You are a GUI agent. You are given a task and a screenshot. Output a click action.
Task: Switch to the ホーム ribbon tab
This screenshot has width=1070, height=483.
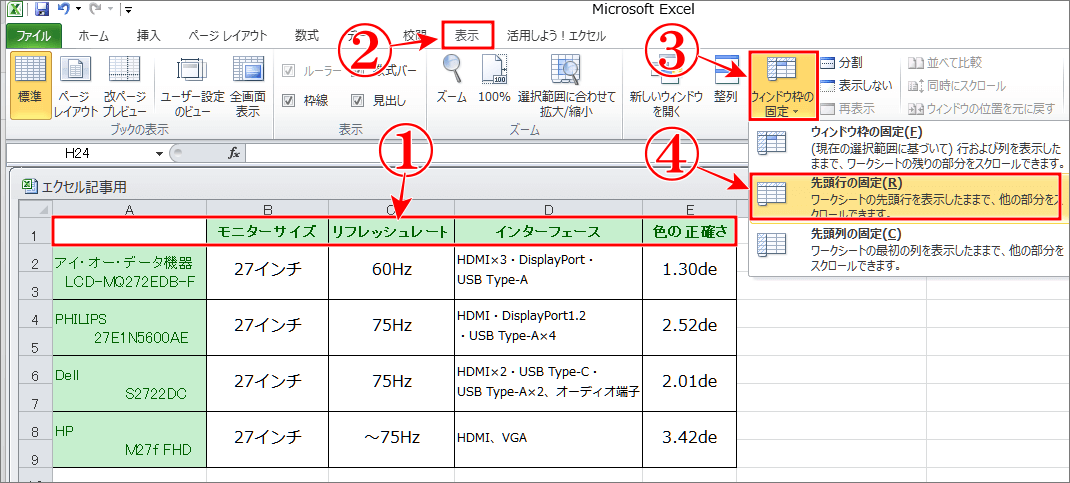pos(93,36)
